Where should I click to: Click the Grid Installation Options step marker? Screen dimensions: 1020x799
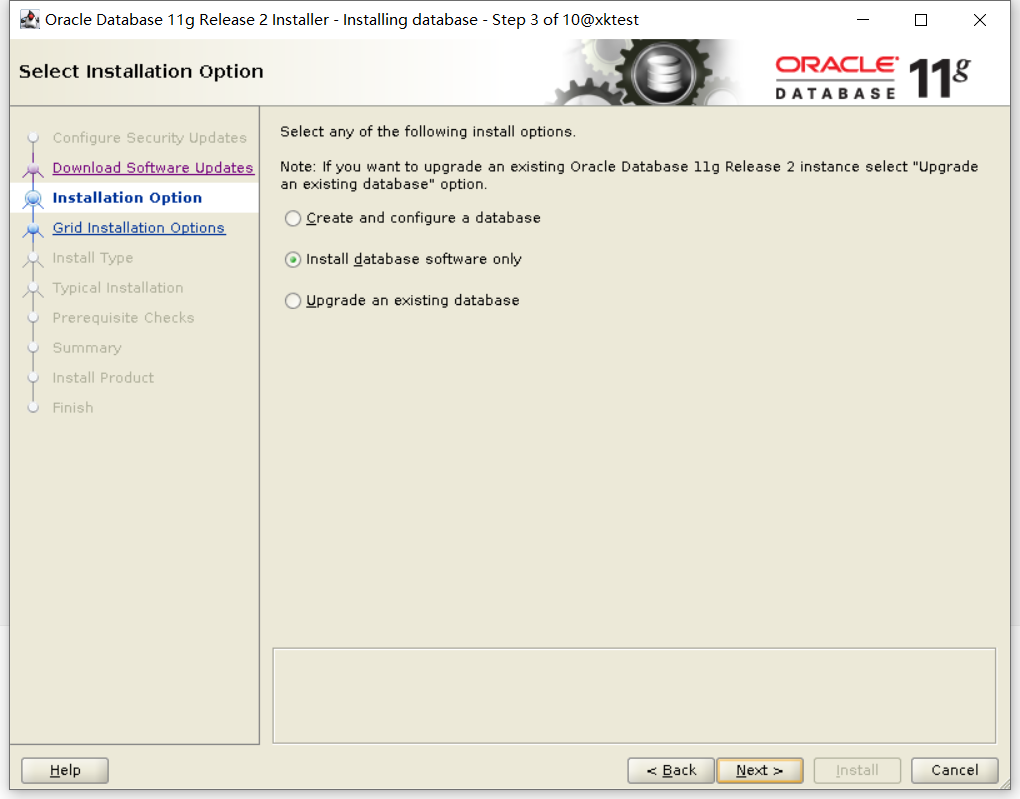(33, 229)
